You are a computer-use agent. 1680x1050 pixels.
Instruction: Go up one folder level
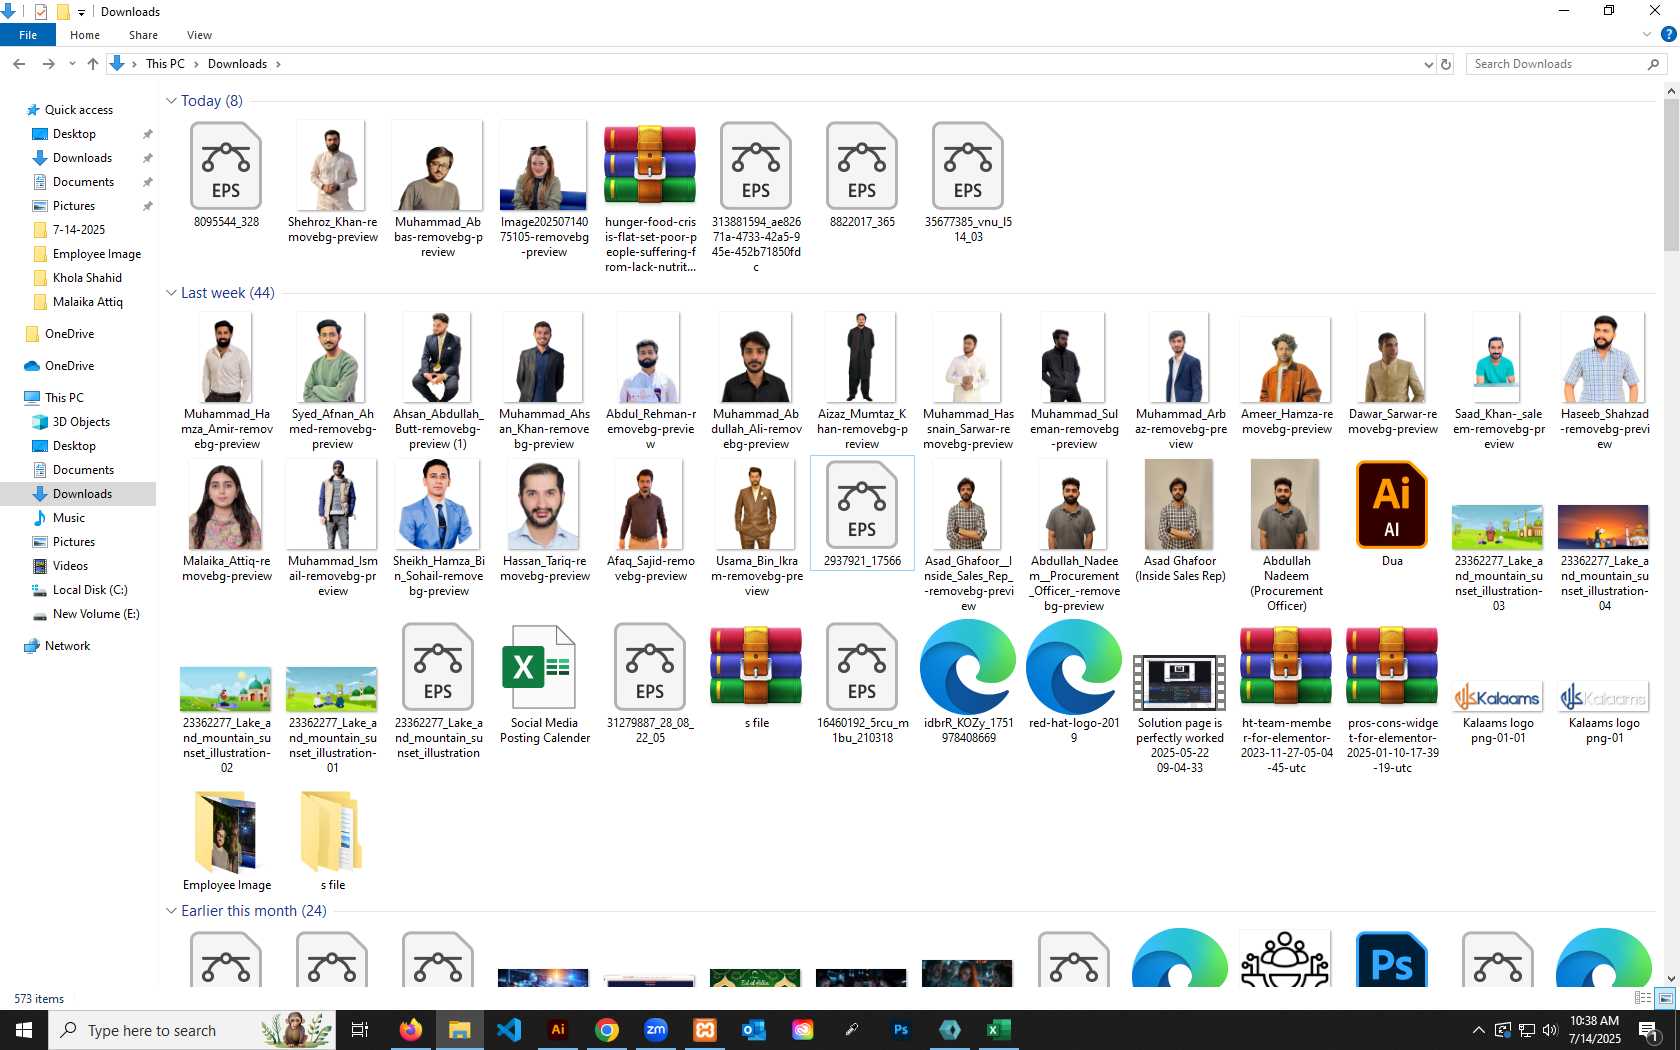click(93, 64)
